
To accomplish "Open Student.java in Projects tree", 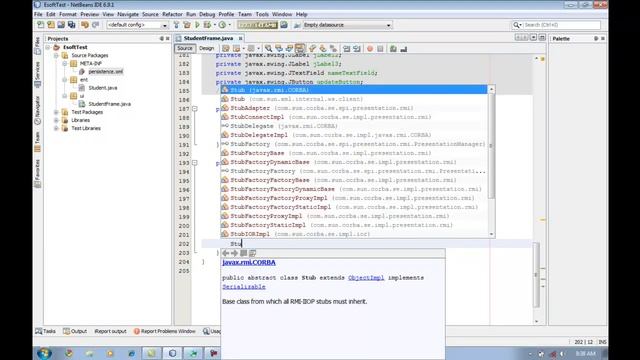I will 103,88.
